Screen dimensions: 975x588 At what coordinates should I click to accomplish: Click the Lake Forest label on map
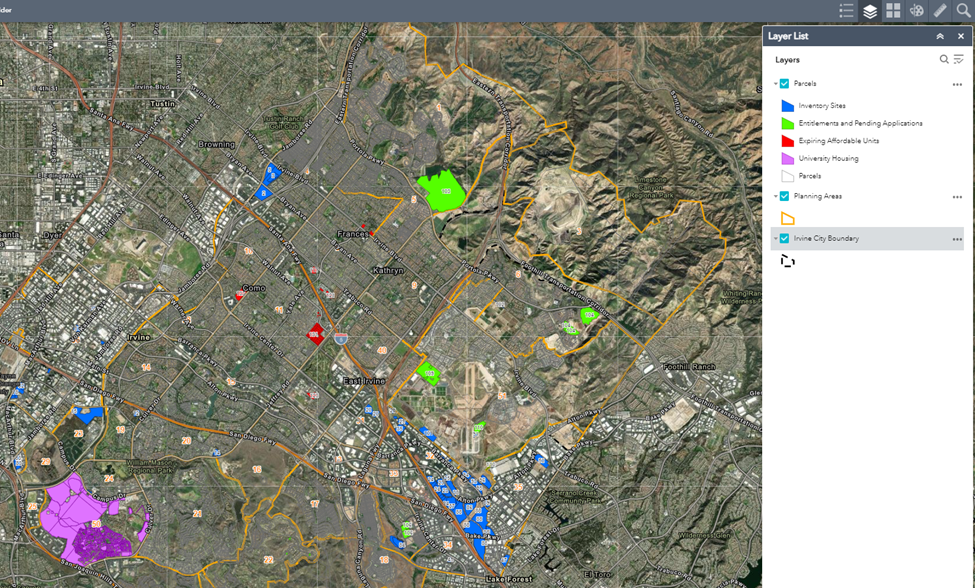tap(509, 579)
